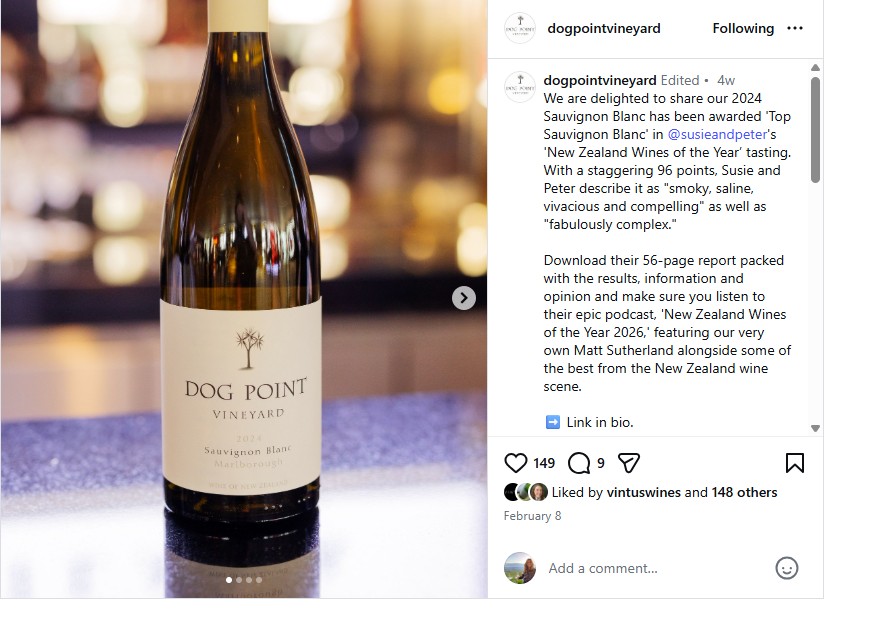This screenshot has height=644, width=874.
Task: Open comments via speech bubble icon
Action: 579,463
